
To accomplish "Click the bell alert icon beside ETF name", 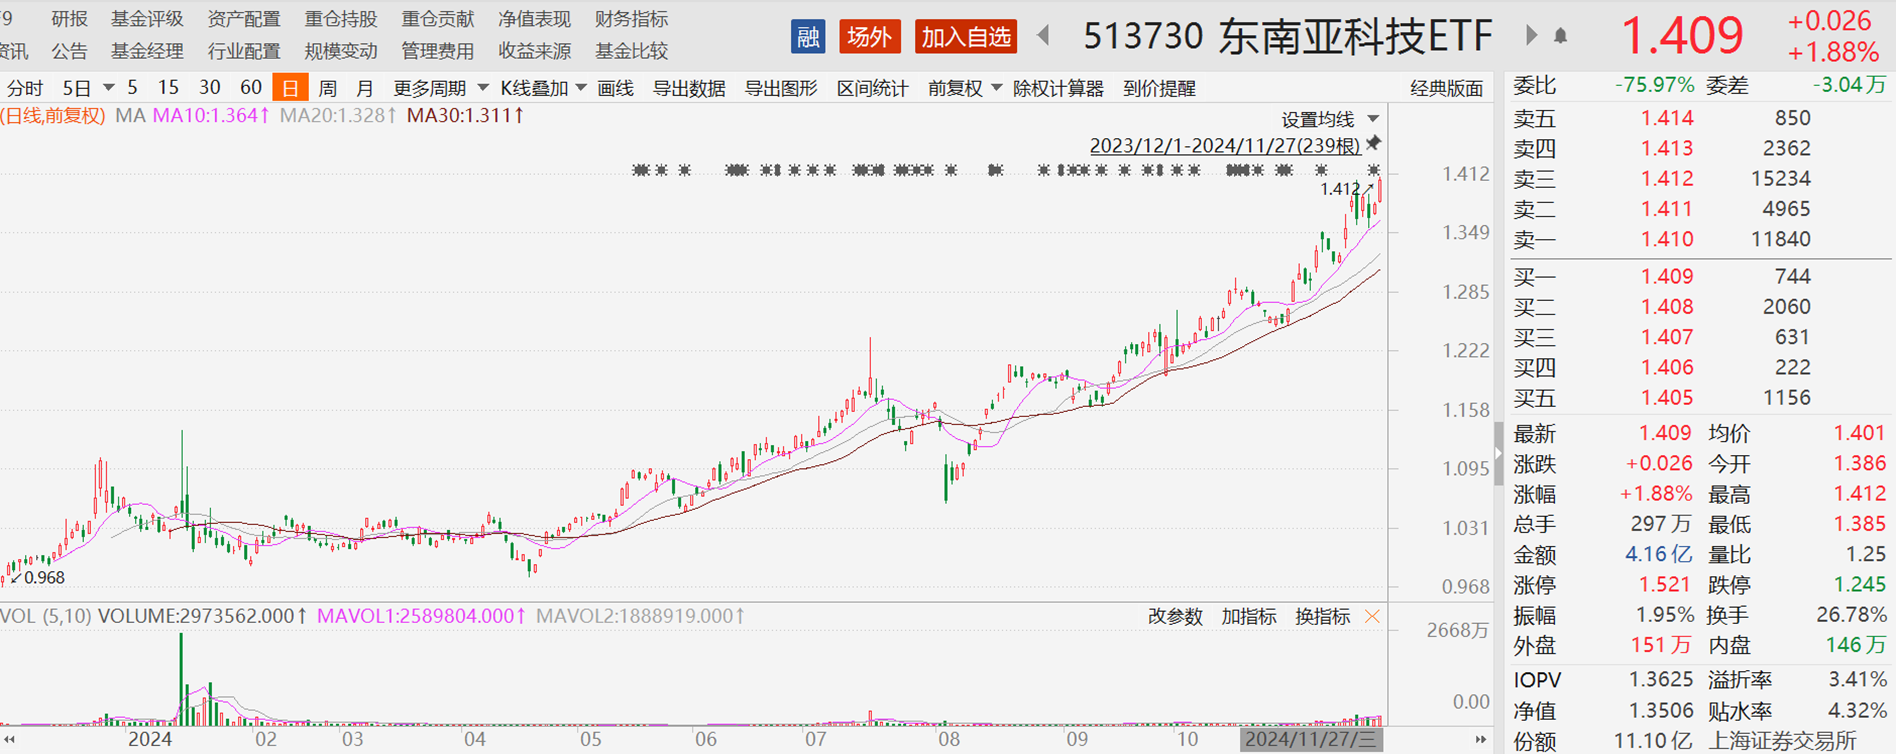I will pyautogui.click(x=1560, y=37).
